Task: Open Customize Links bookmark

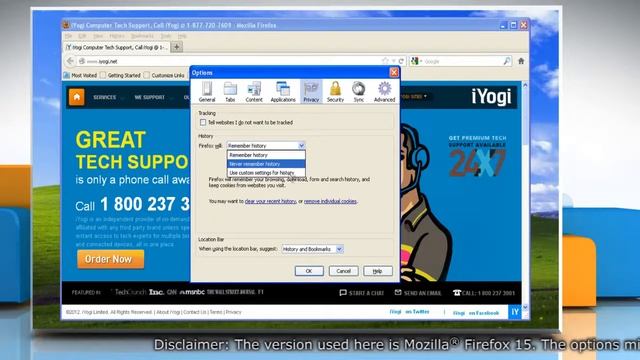Action: tap(164, 76)
